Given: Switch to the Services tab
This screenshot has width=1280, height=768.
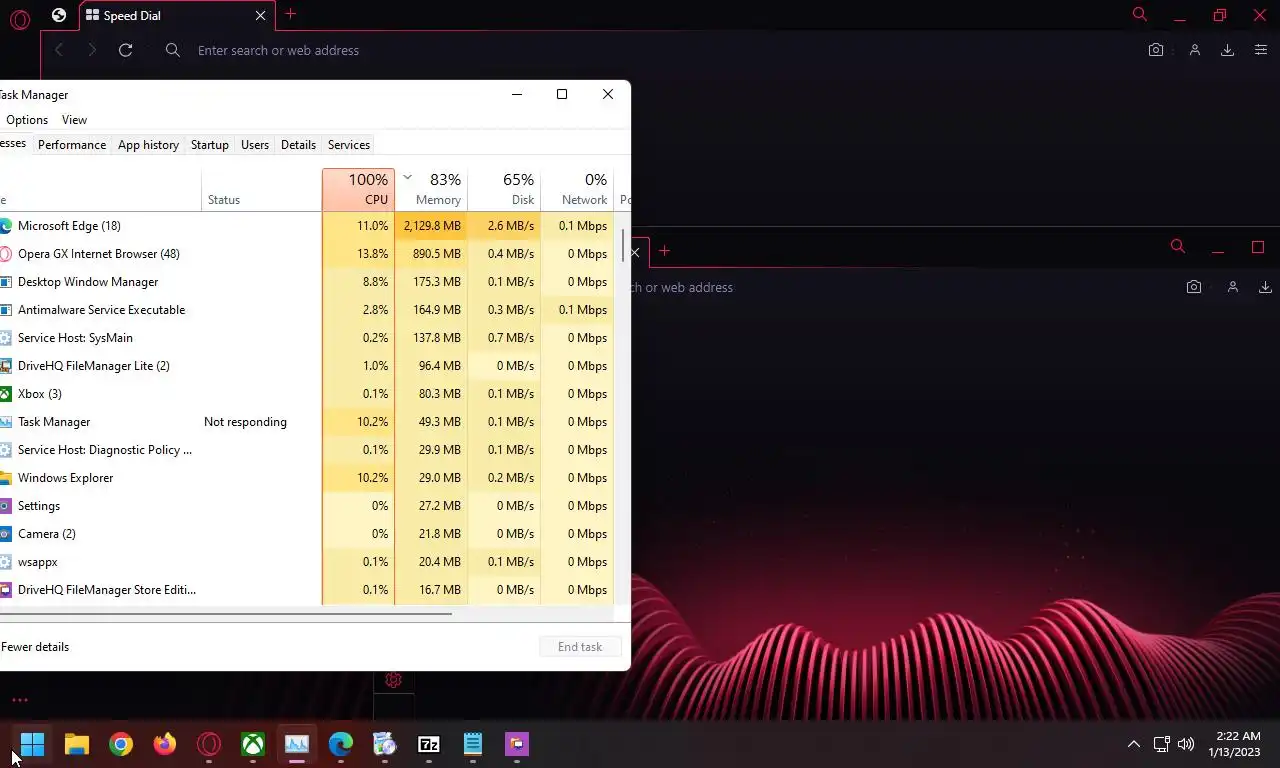Looking at the screenshot, I should [349, 145].
